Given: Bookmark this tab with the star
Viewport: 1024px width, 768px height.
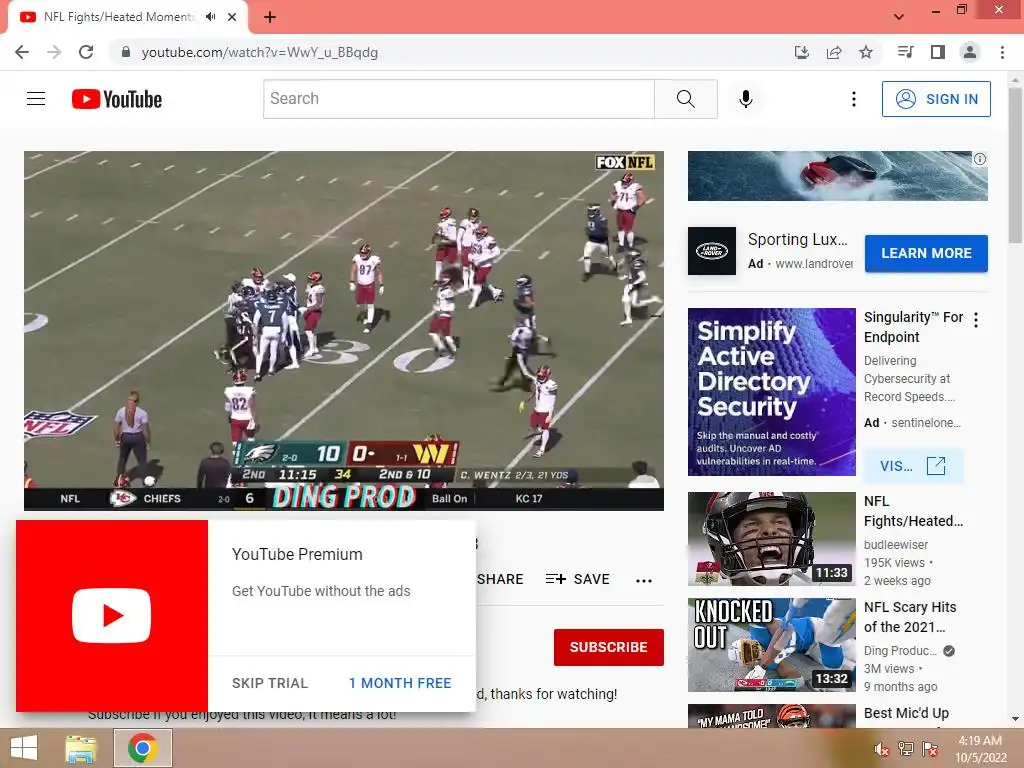Looking at the screenshot, I should (x=866, y=52).
